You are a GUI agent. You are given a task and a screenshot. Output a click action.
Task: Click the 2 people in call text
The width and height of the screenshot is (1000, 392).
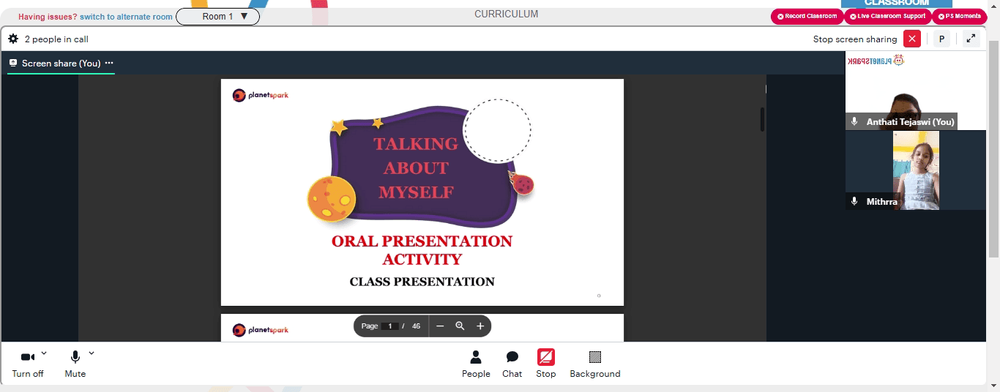(57, 39)
